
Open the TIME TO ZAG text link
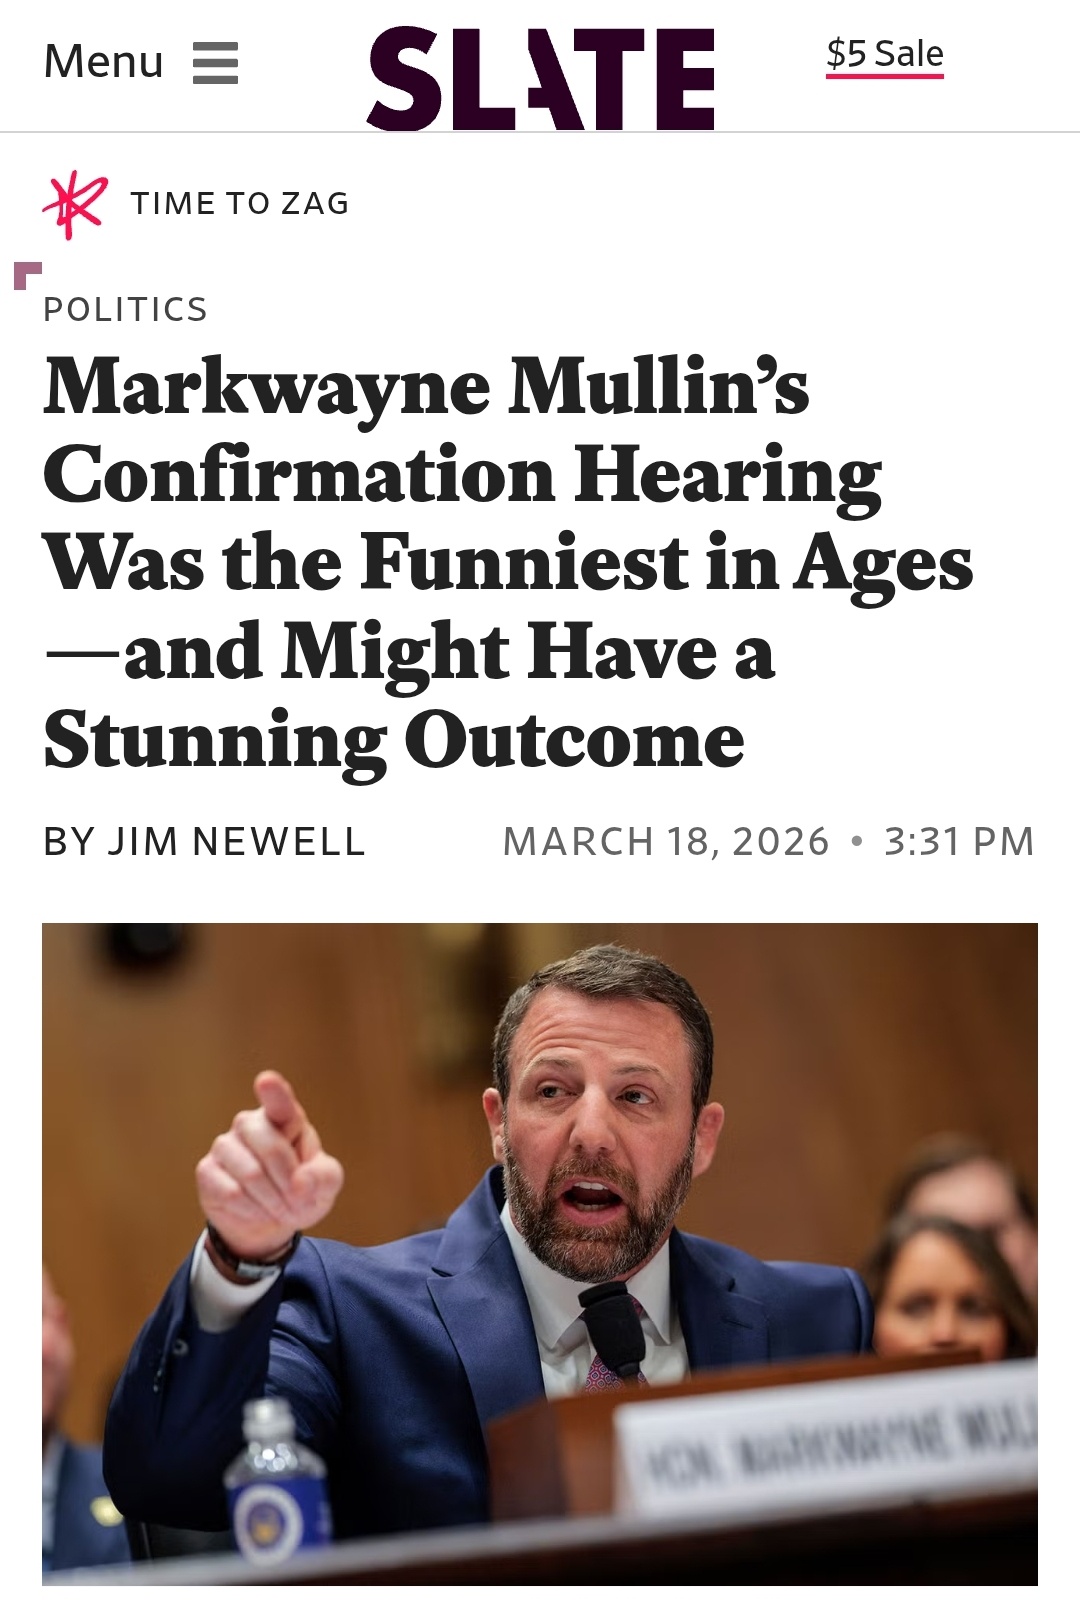point(240,204)
